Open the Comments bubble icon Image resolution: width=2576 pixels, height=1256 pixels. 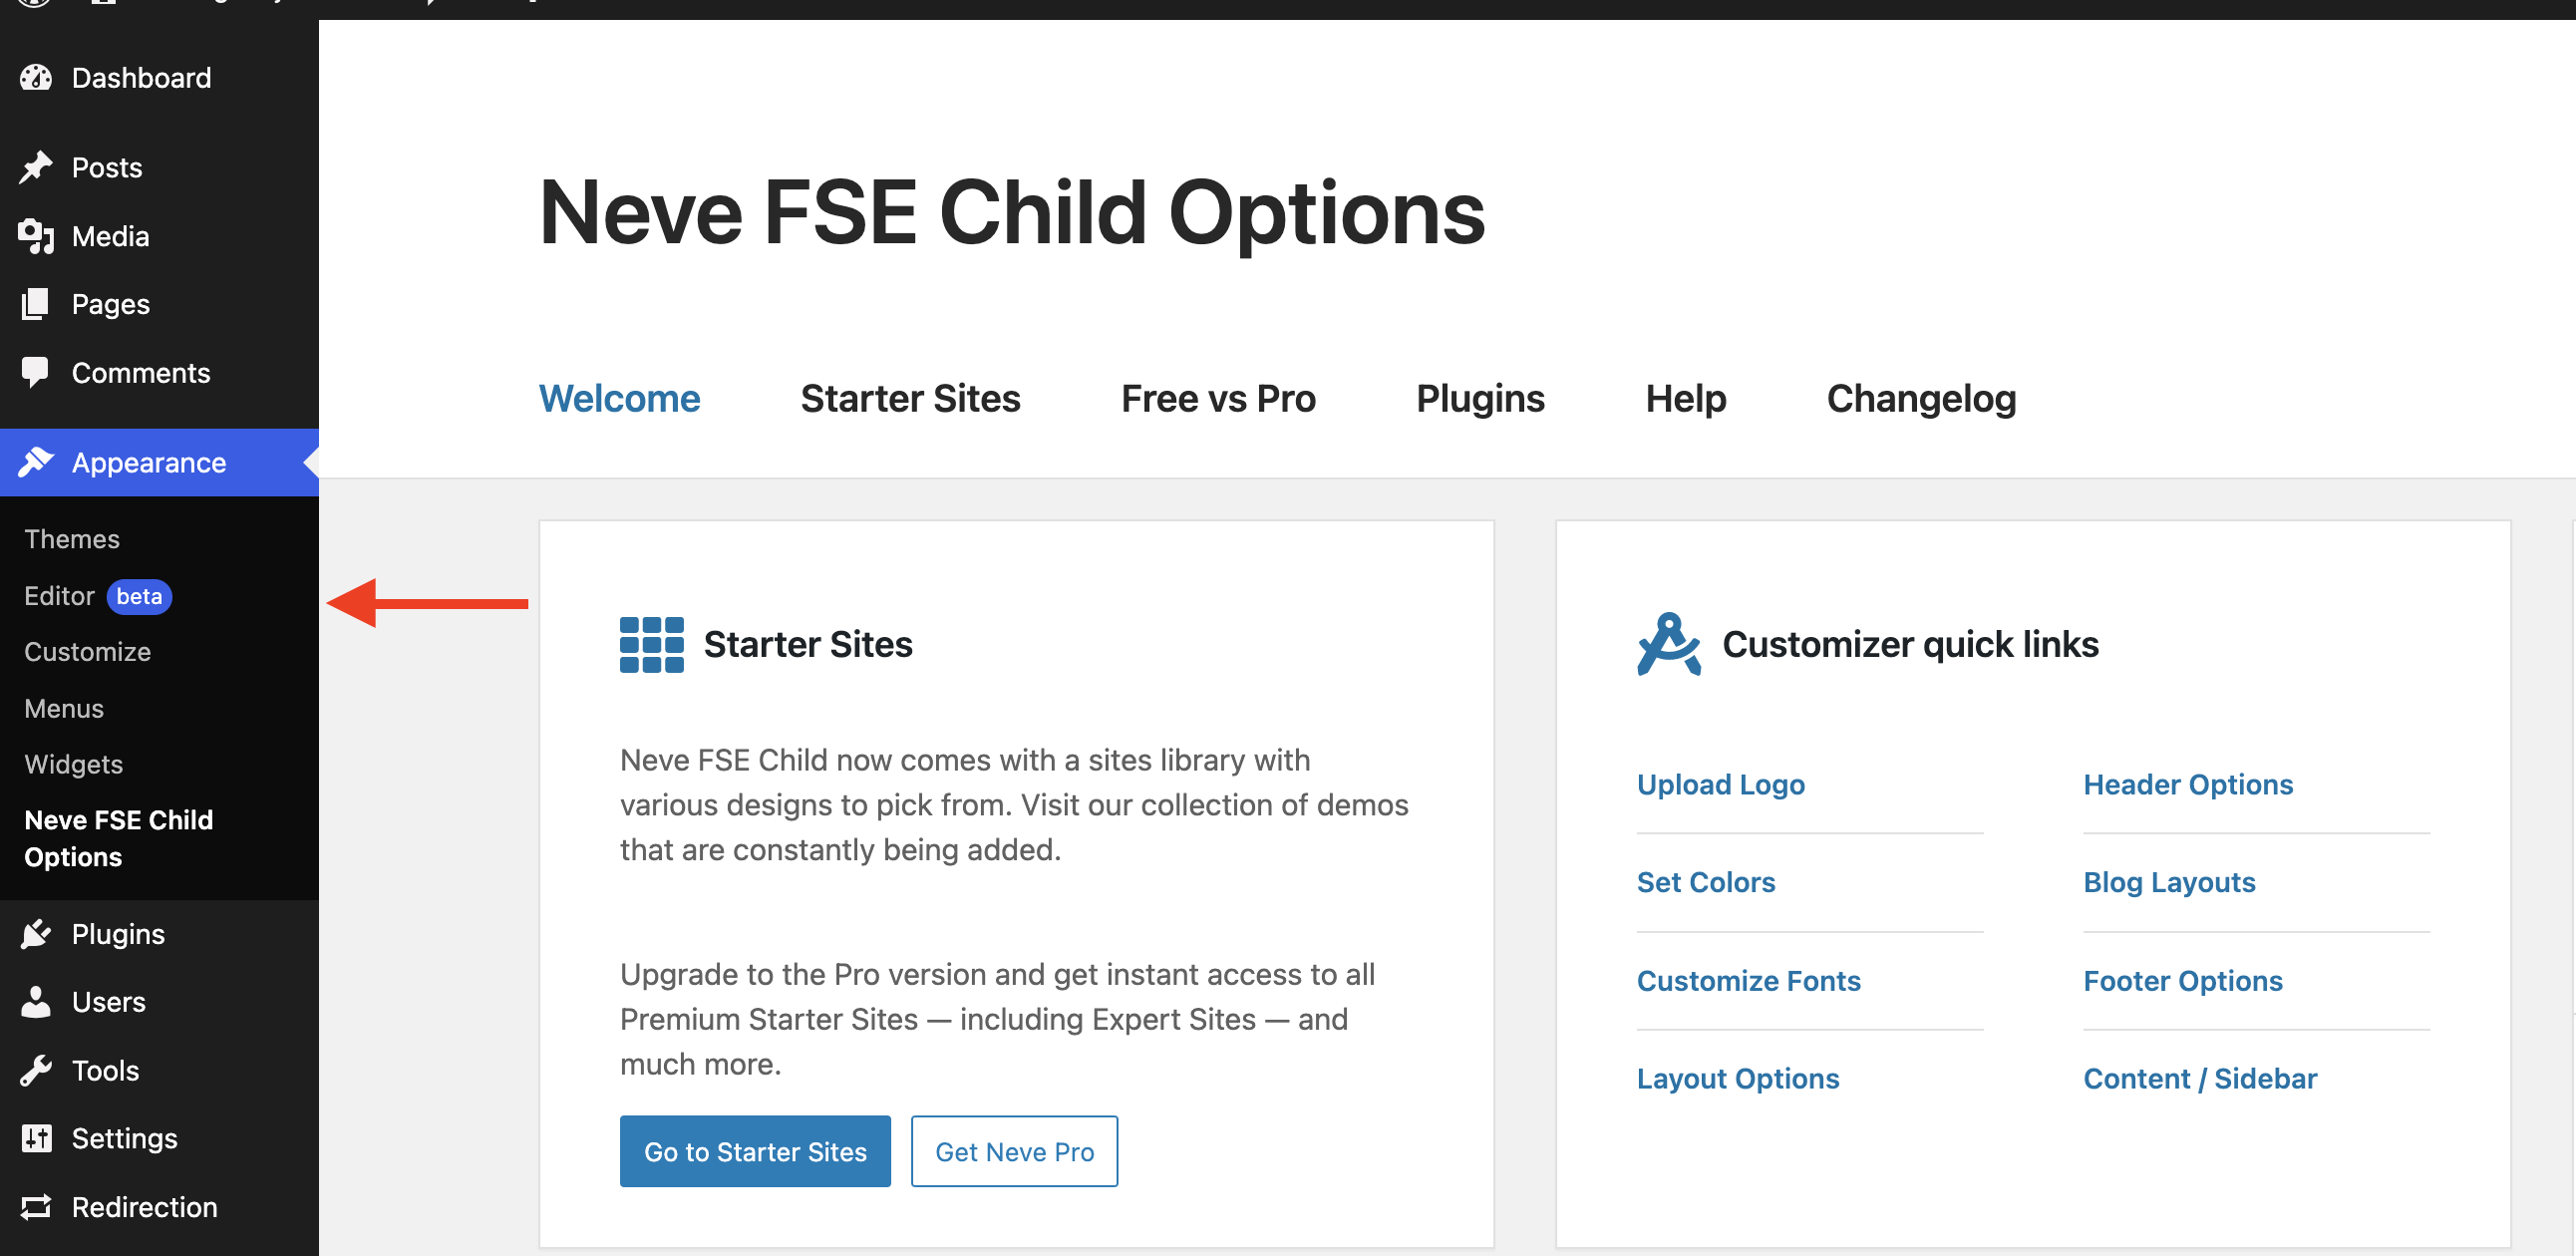pyautogui.click(x=36, y=372)
